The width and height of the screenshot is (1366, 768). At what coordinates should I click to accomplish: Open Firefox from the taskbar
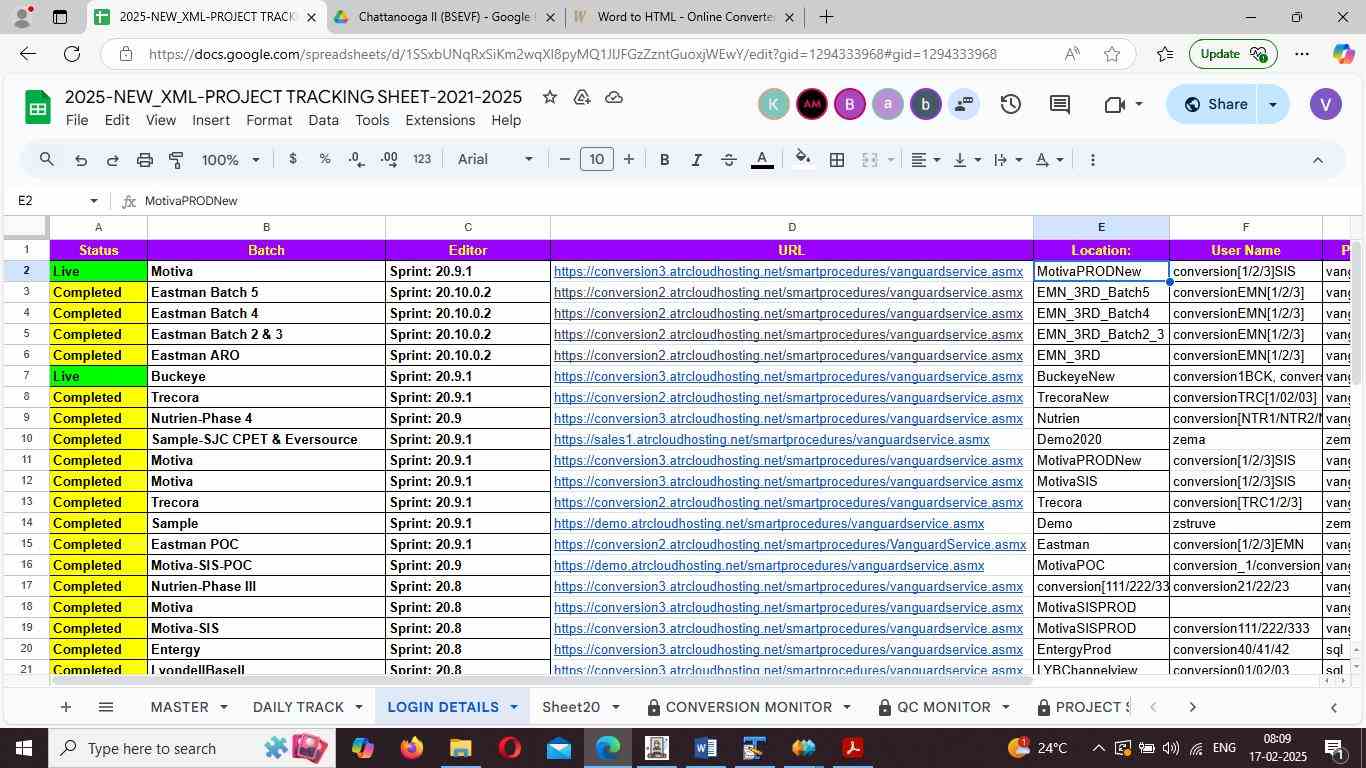[x=411, y=748]
